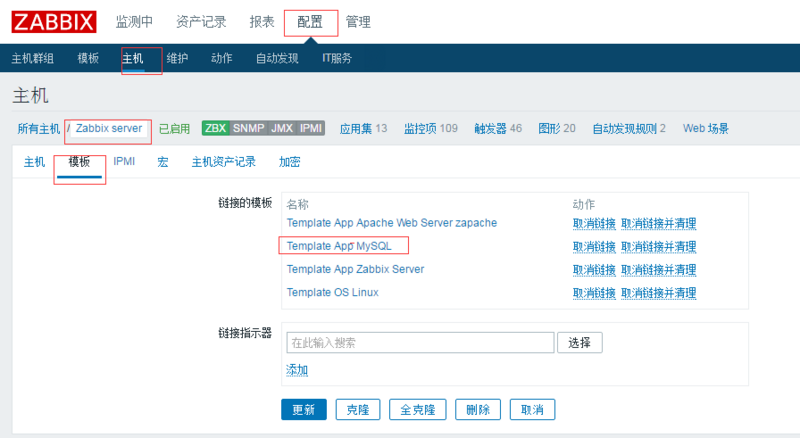Screen dimensions: 800x438
Task: Focus the 在此输入搜索 template search field
Action: [x=420, y=343]
